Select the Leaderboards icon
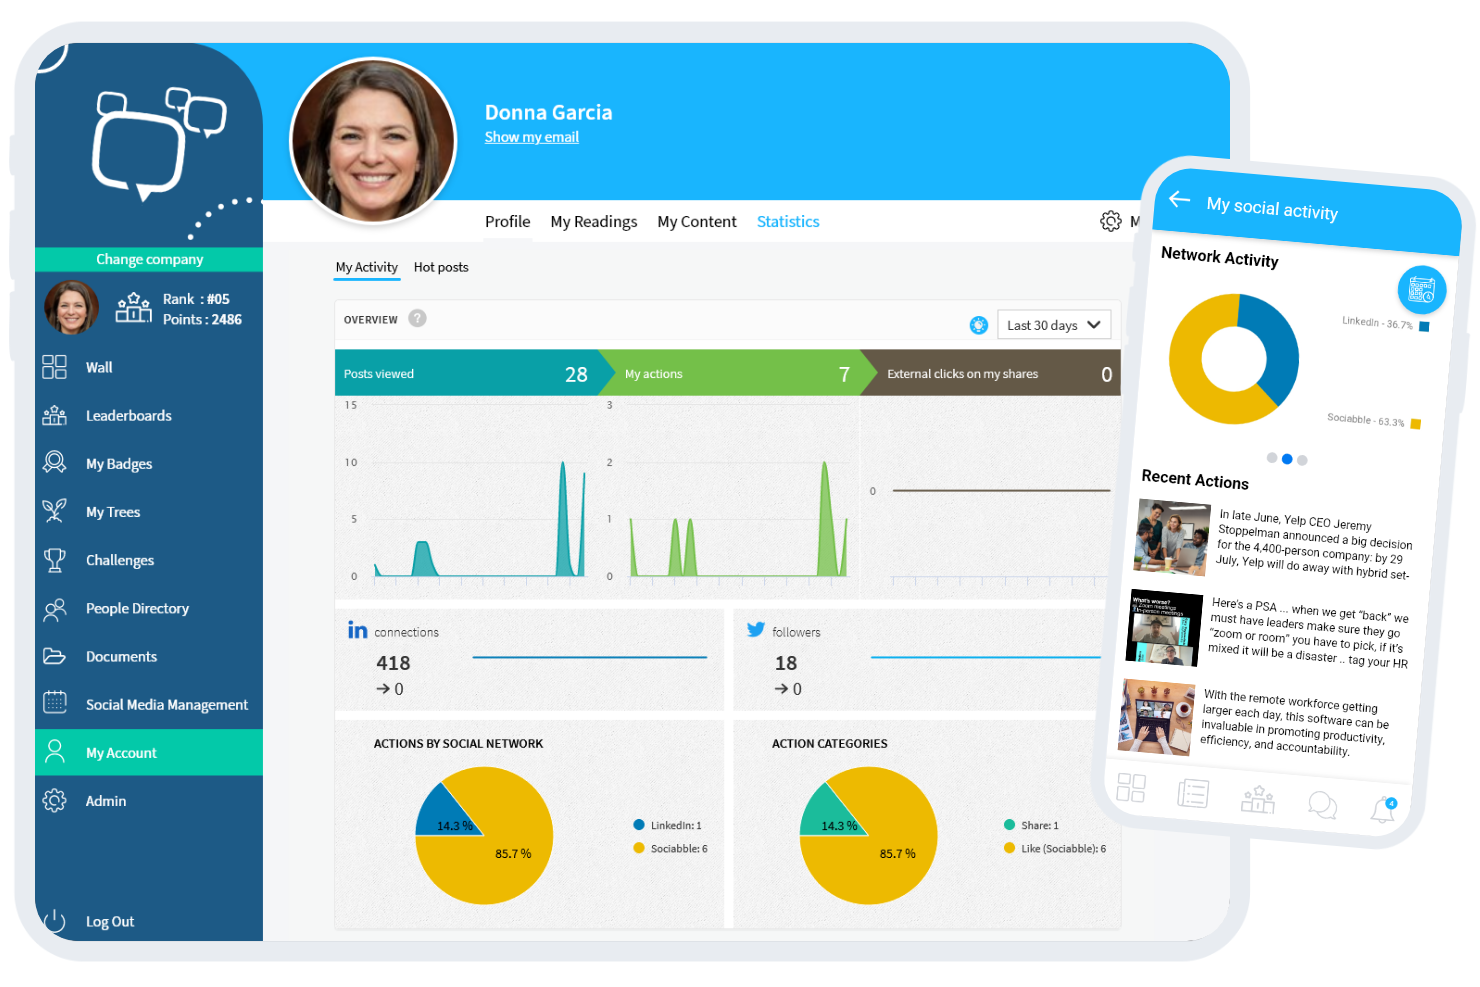Screen dimensions: 1480x987 tap(55, 415)
